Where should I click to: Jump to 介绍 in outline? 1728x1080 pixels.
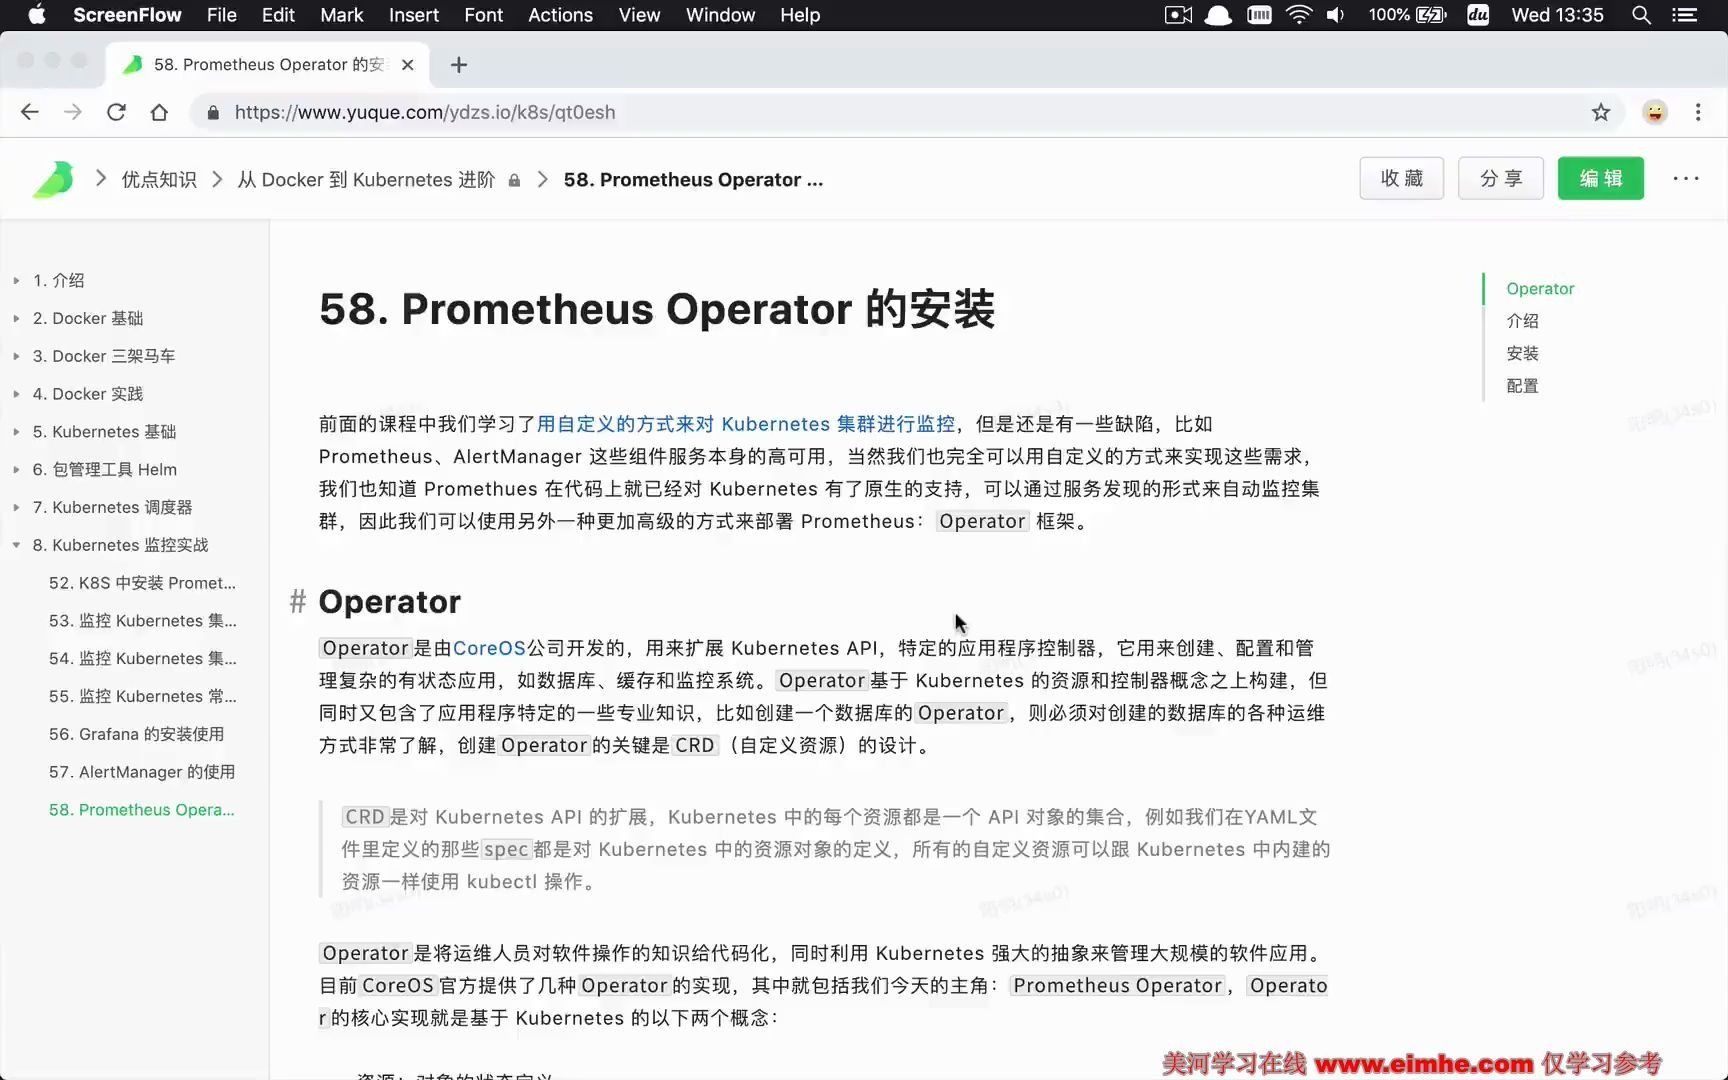[x=1522, y=321]
